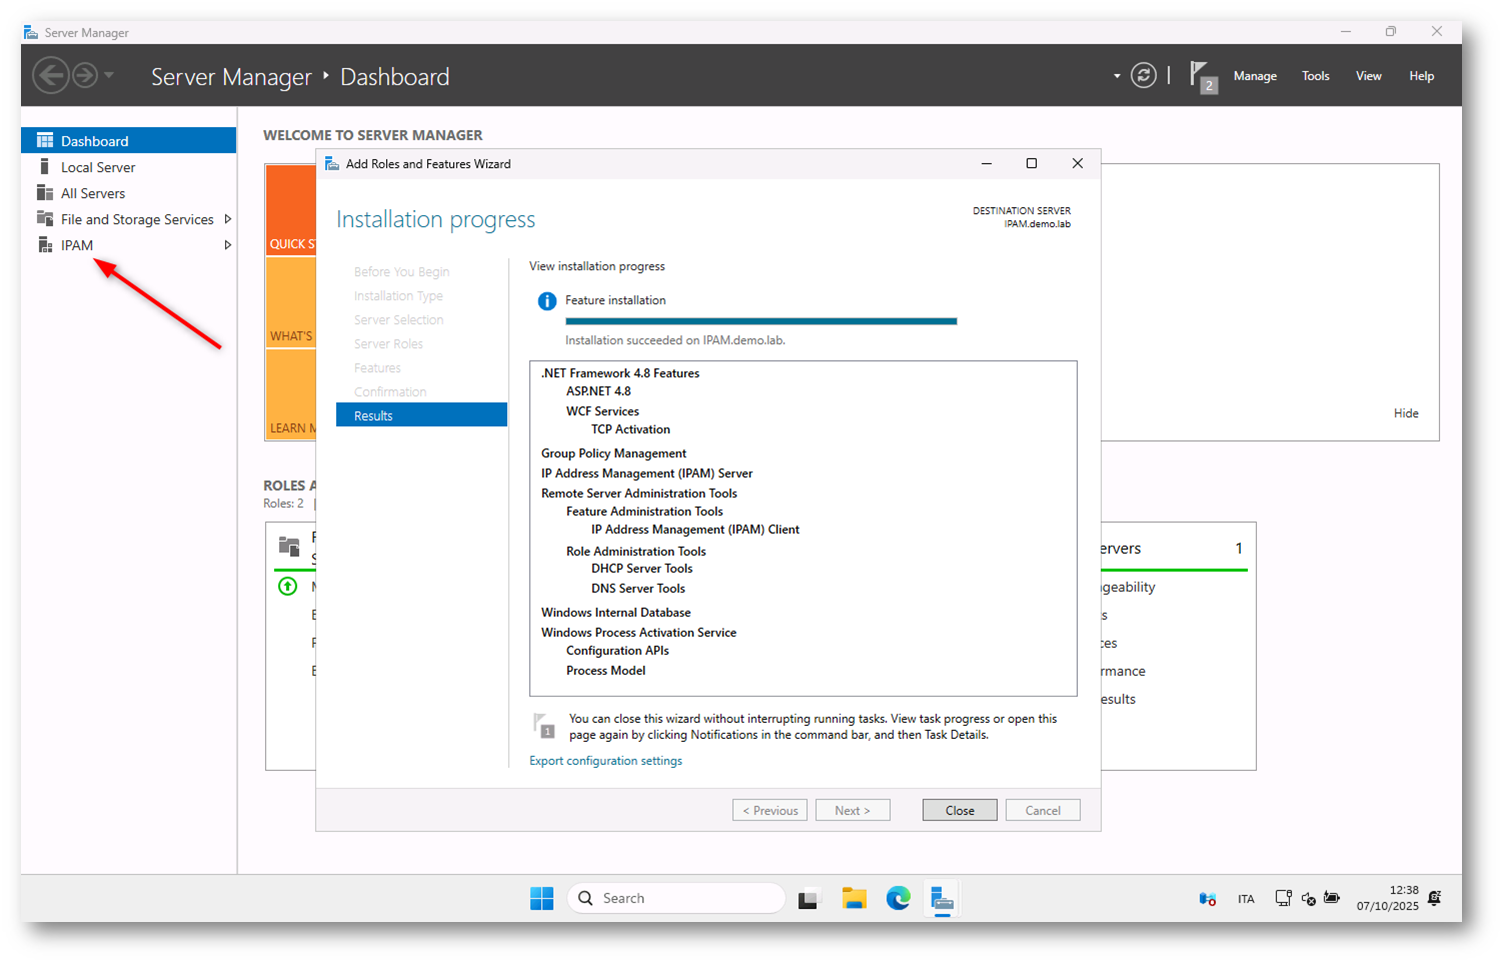Open the notifications flag showing 2
This screenshot has width=1504, height=964.
pos(1202,76)
